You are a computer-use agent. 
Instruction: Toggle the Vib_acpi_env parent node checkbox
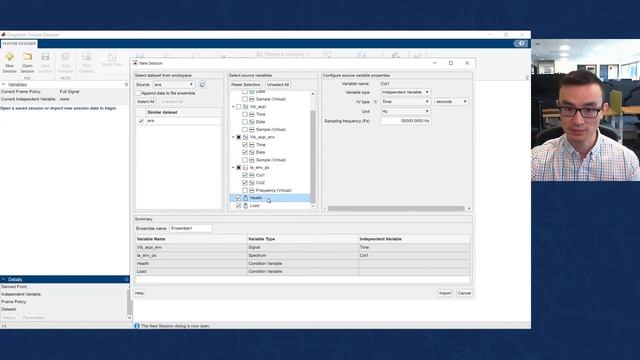point(239,137)
